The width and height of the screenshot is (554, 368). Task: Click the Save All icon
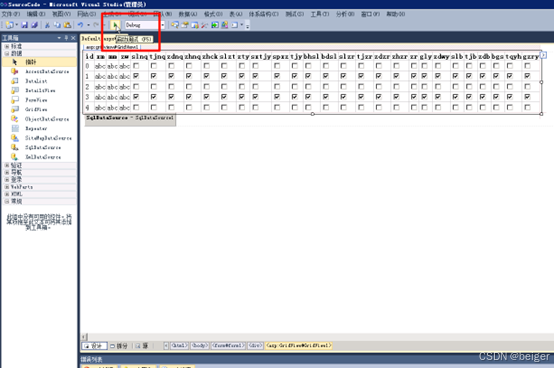coord(34,25)
